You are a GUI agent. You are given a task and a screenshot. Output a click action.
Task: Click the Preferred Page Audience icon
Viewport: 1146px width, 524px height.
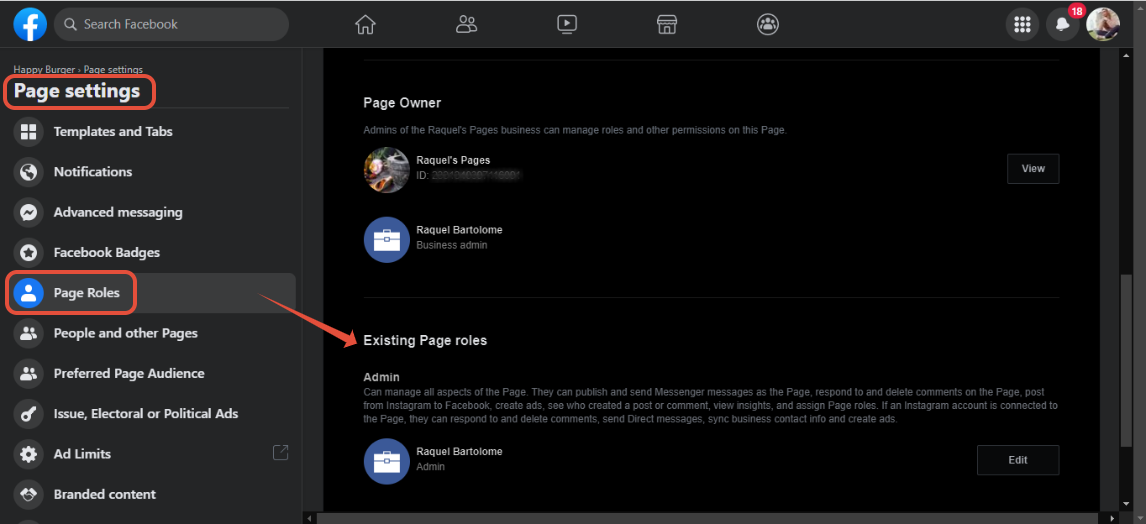29,373
